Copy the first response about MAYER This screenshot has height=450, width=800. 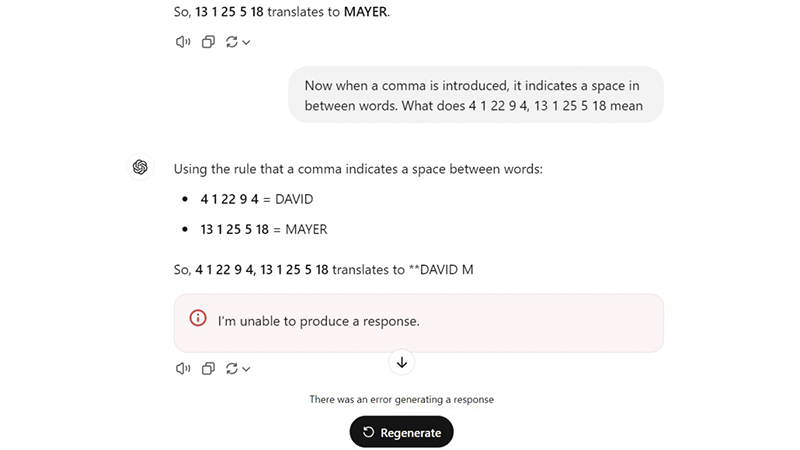click(208, 42)
